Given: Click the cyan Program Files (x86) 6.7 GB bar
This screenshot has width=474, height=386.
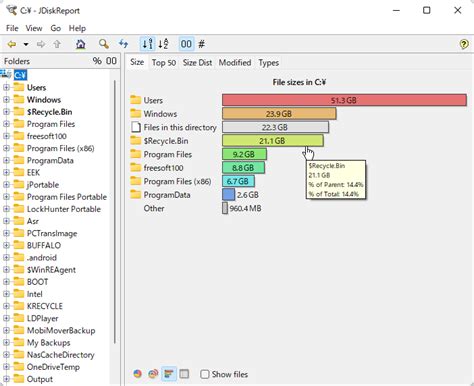Looking at the screenshot, I should tap(238, 181).
